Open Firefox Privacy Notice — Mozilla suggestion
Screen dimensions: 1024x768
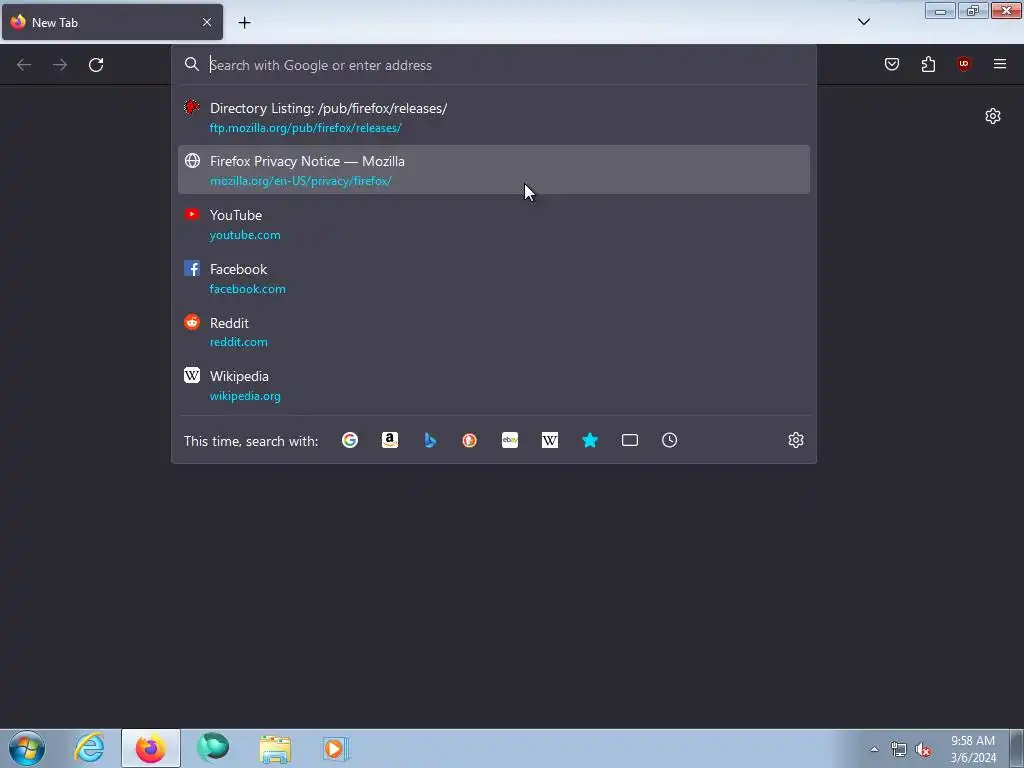[x=494, y=170]
